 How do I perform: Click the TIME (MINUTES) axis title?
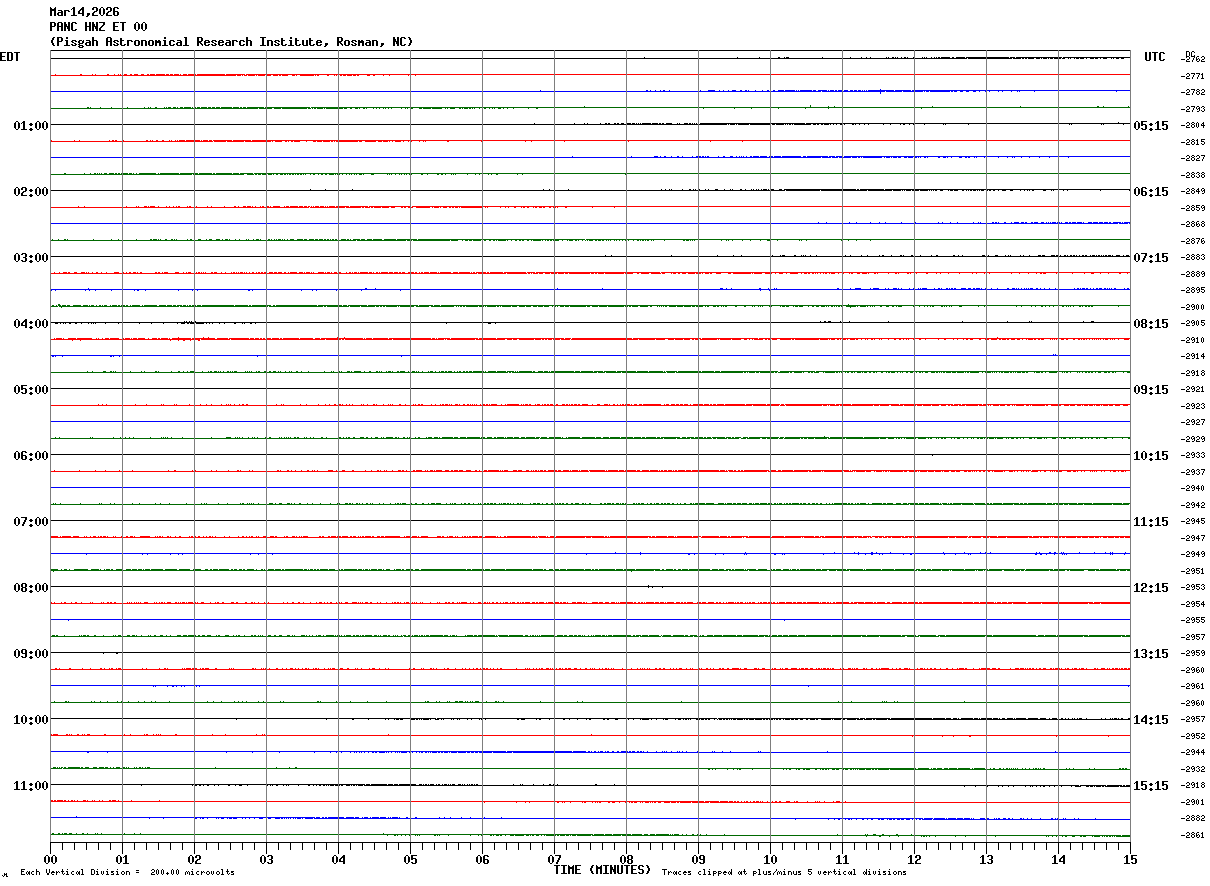coord(602,870)
